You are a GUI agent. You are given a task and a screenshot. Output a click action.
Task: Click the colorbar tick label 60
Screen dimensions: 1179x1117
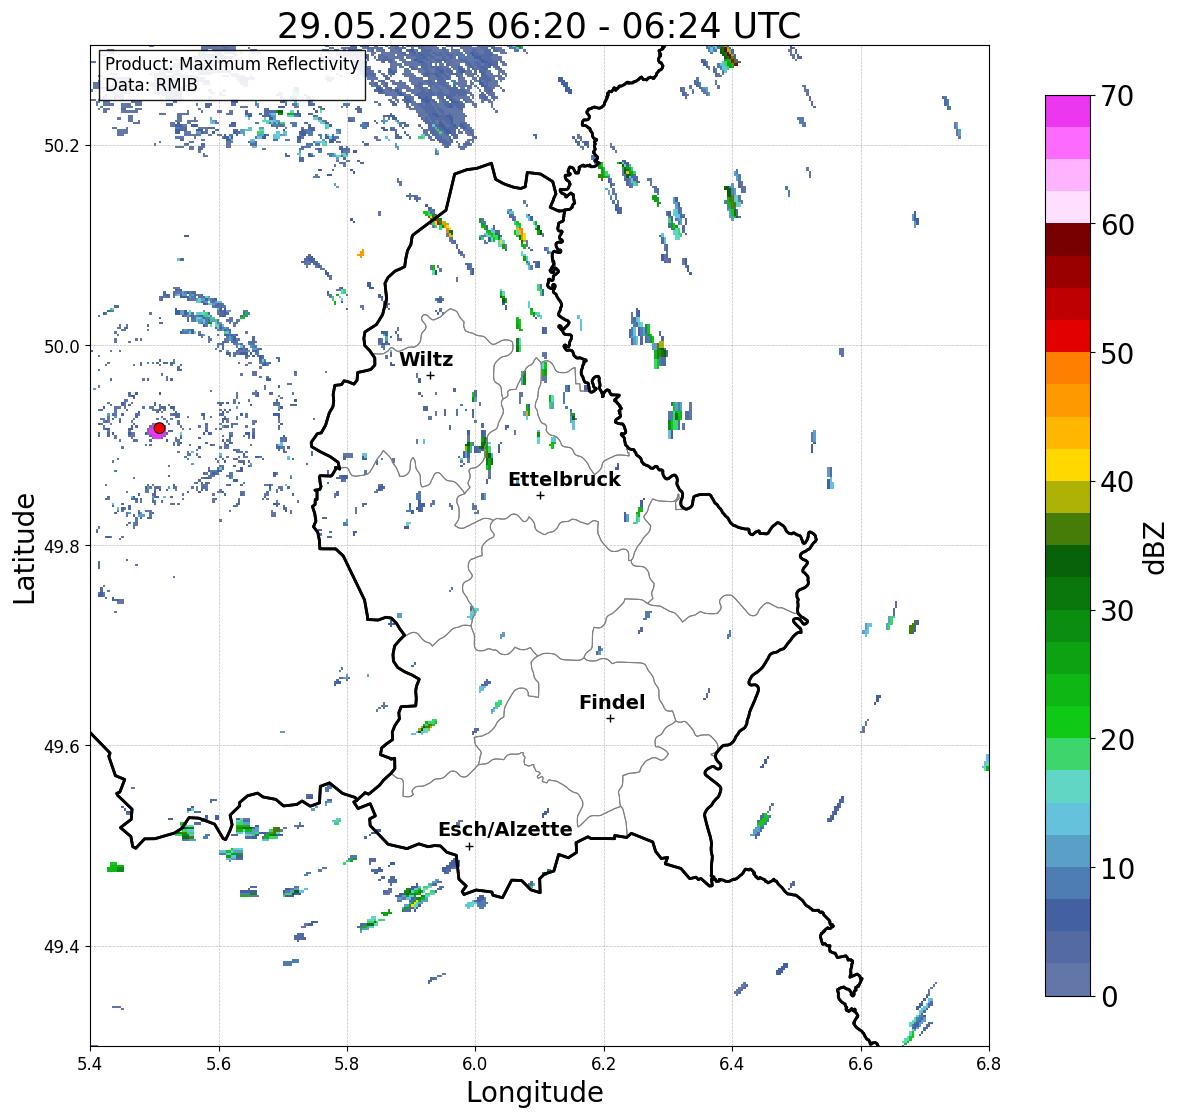click(1117, 225)
